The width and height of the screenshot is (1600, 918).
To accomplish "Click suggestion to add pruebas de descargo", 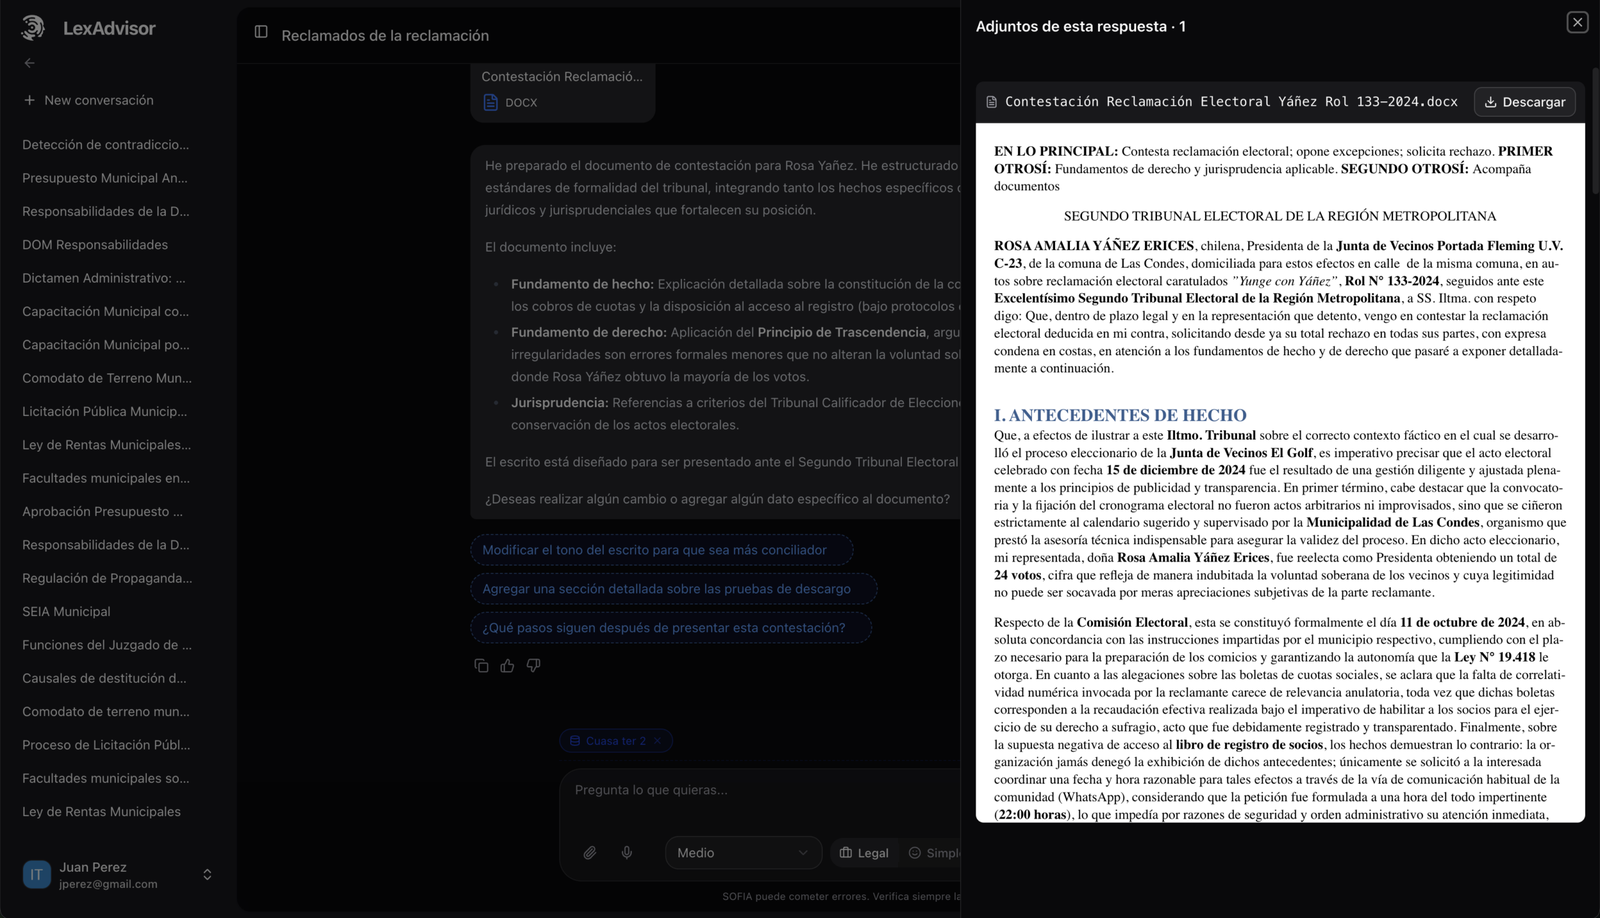I will [x=673, y=589].
